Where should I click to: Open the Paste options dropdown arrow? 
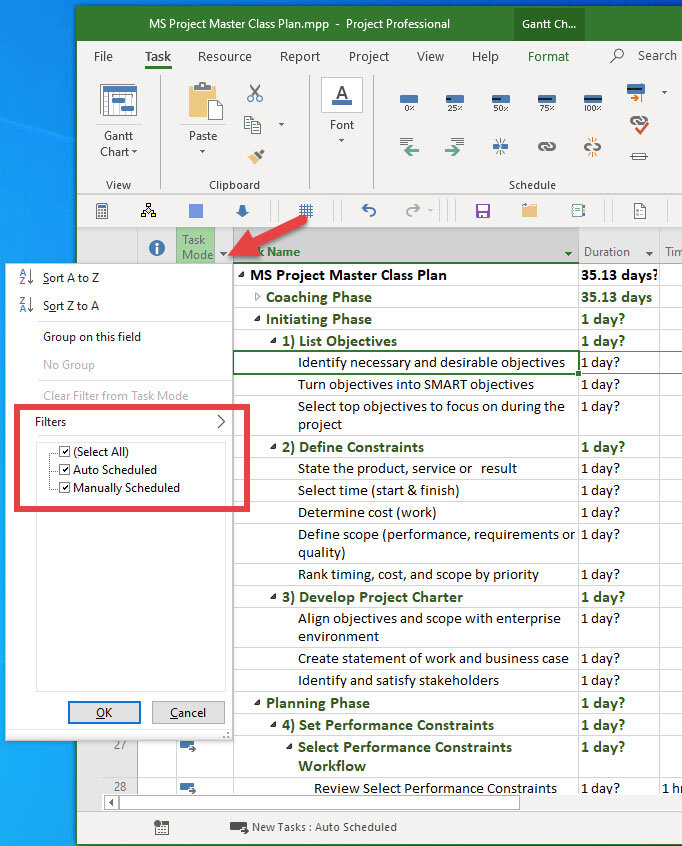pos(202,152)
